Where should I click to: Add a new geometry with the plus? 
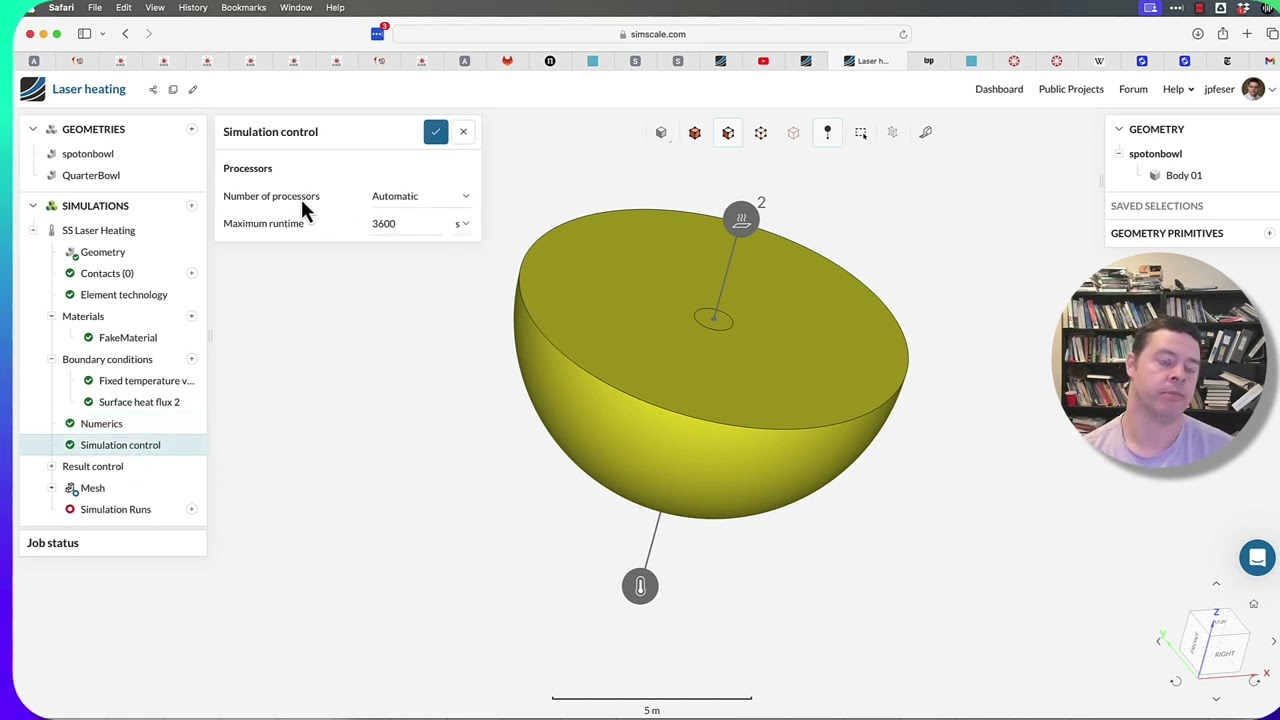click(191, 129)
